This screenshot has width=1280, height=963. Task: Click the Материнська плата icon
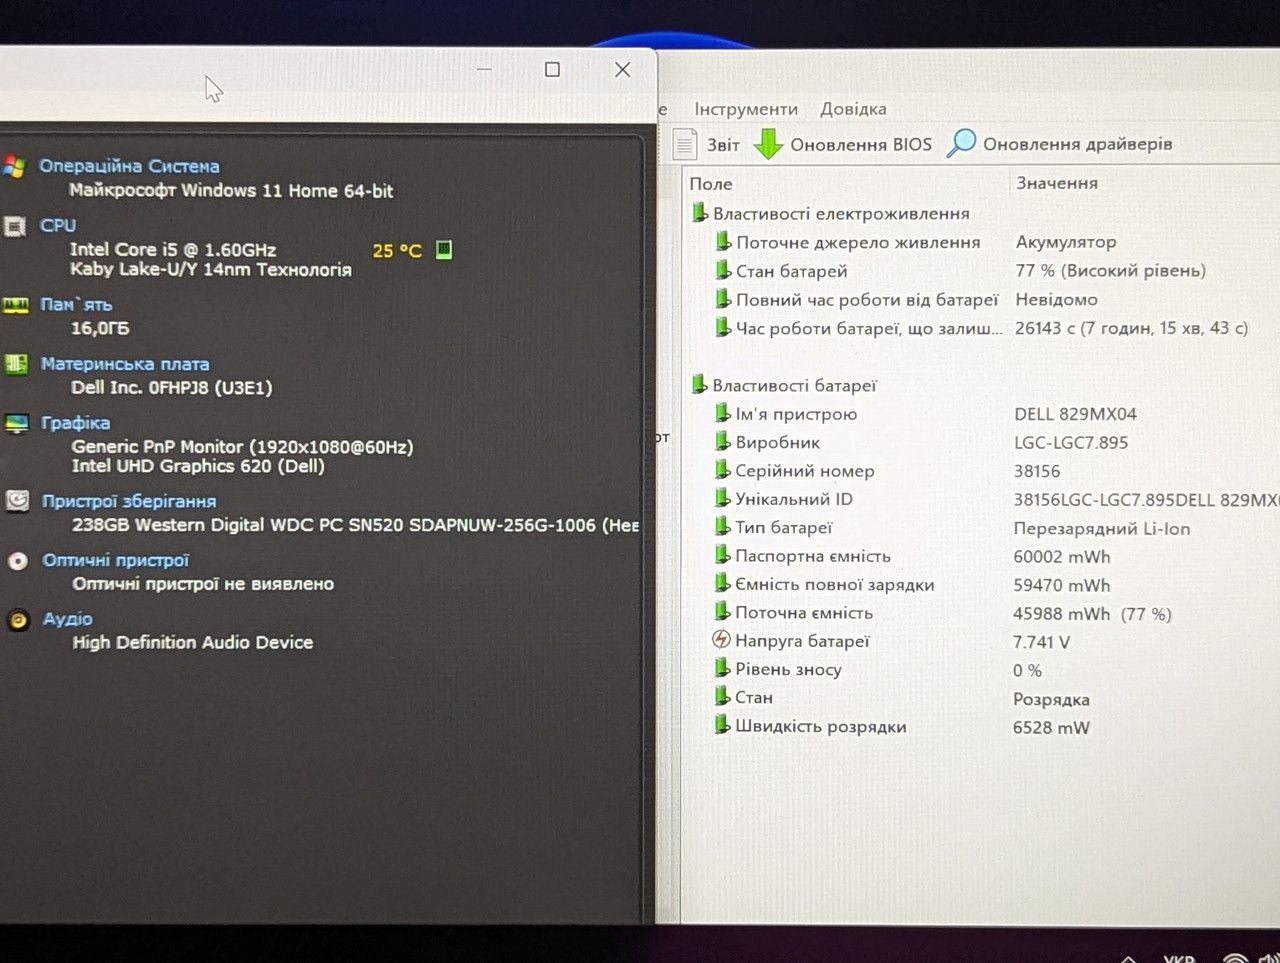[x=16, y=364]
